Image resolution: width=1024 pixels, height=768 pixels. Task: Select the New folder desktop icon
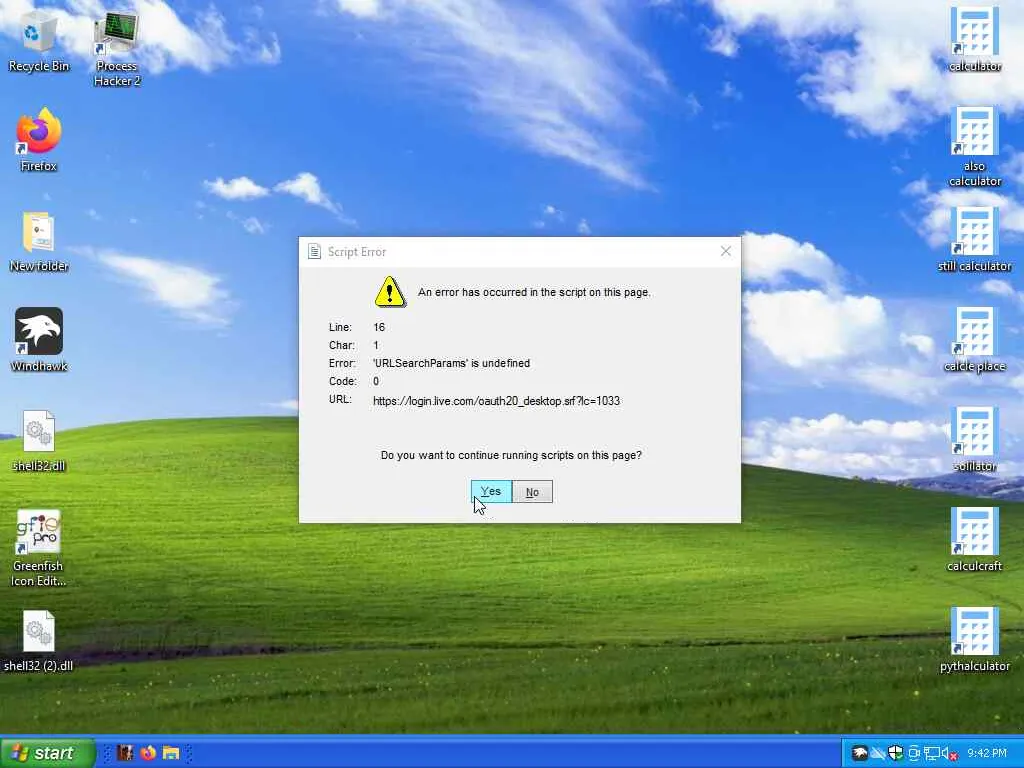coord(39,240)
